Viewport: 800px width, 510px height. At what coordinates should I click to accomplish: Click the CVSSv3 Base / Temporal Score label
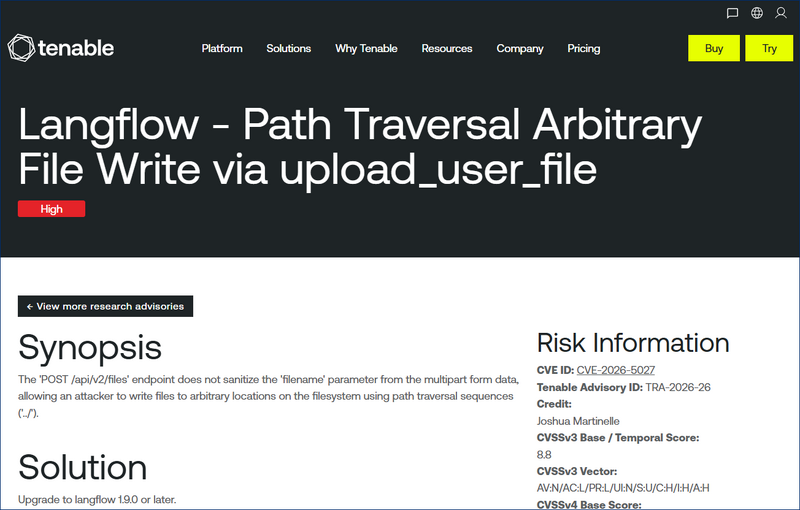pos(618,438)
